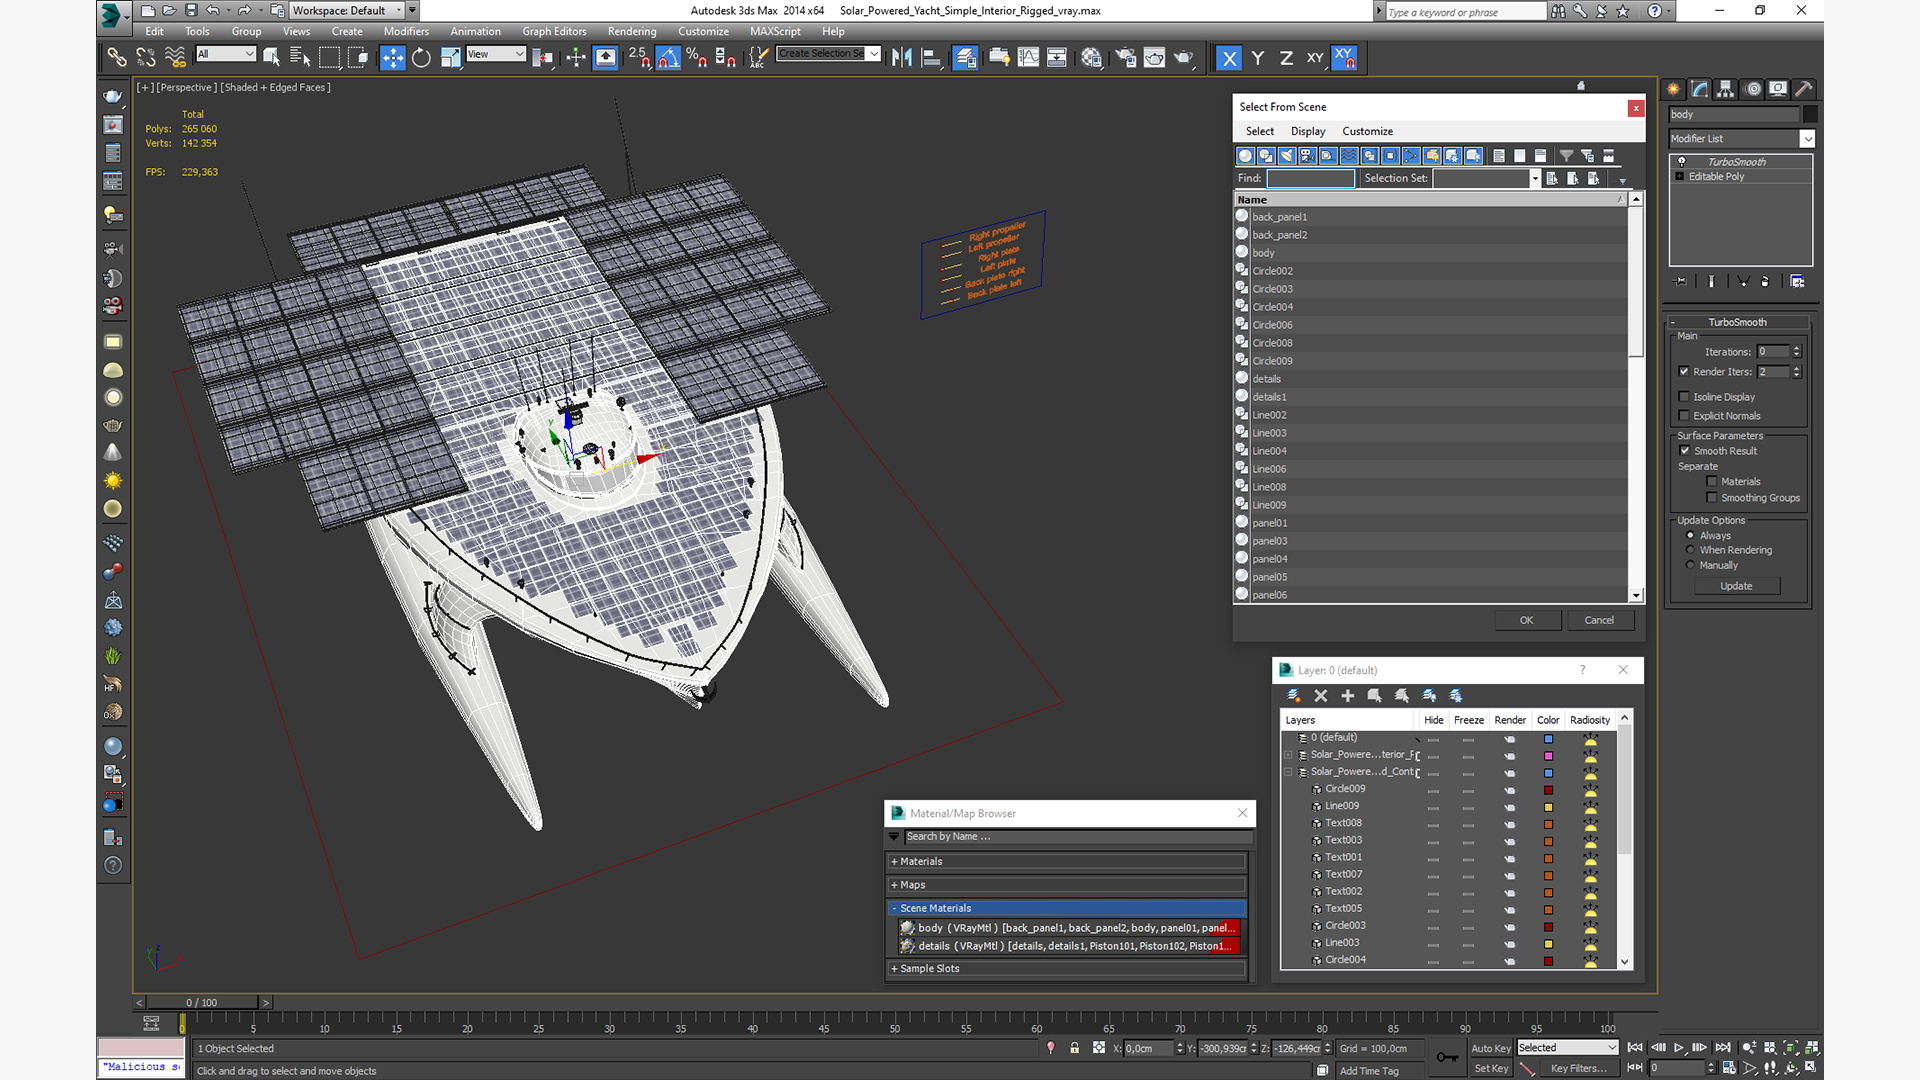Toggle Smooth Result checkbox
This screenshot has height=1080, width=1920.
click(1685, 451)
